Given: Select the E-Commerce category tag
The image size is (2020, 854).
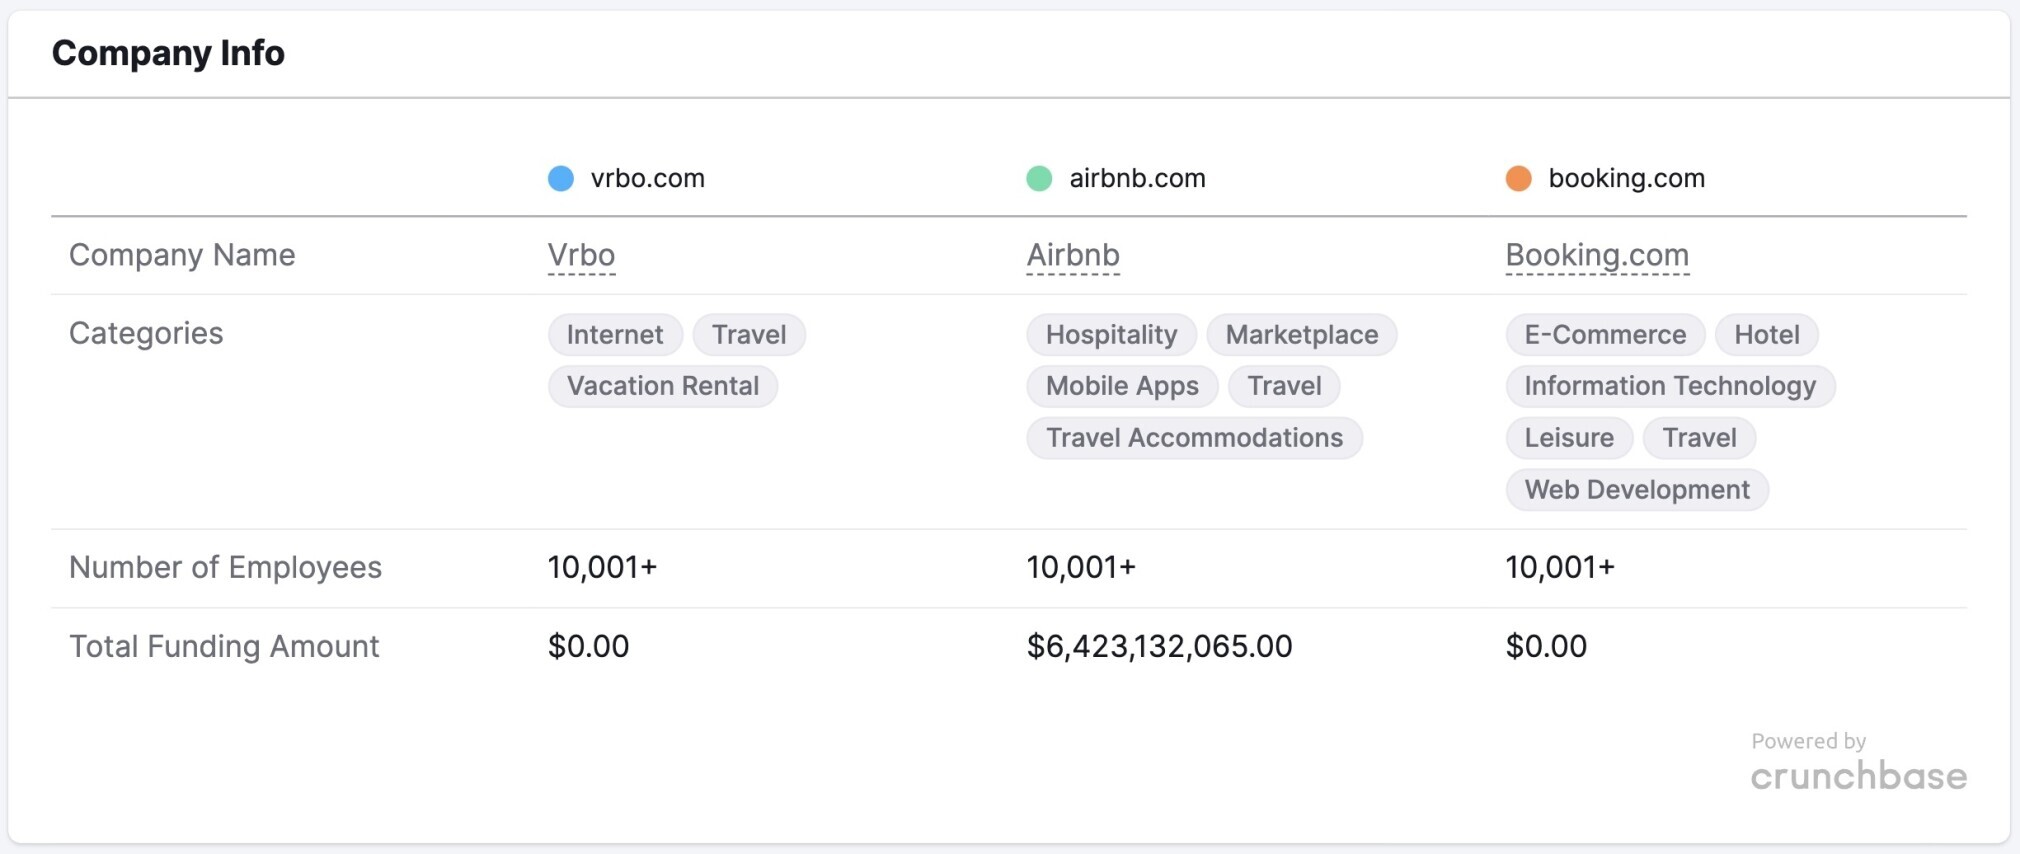Looking at the screenshot, I should (1605, 335).
